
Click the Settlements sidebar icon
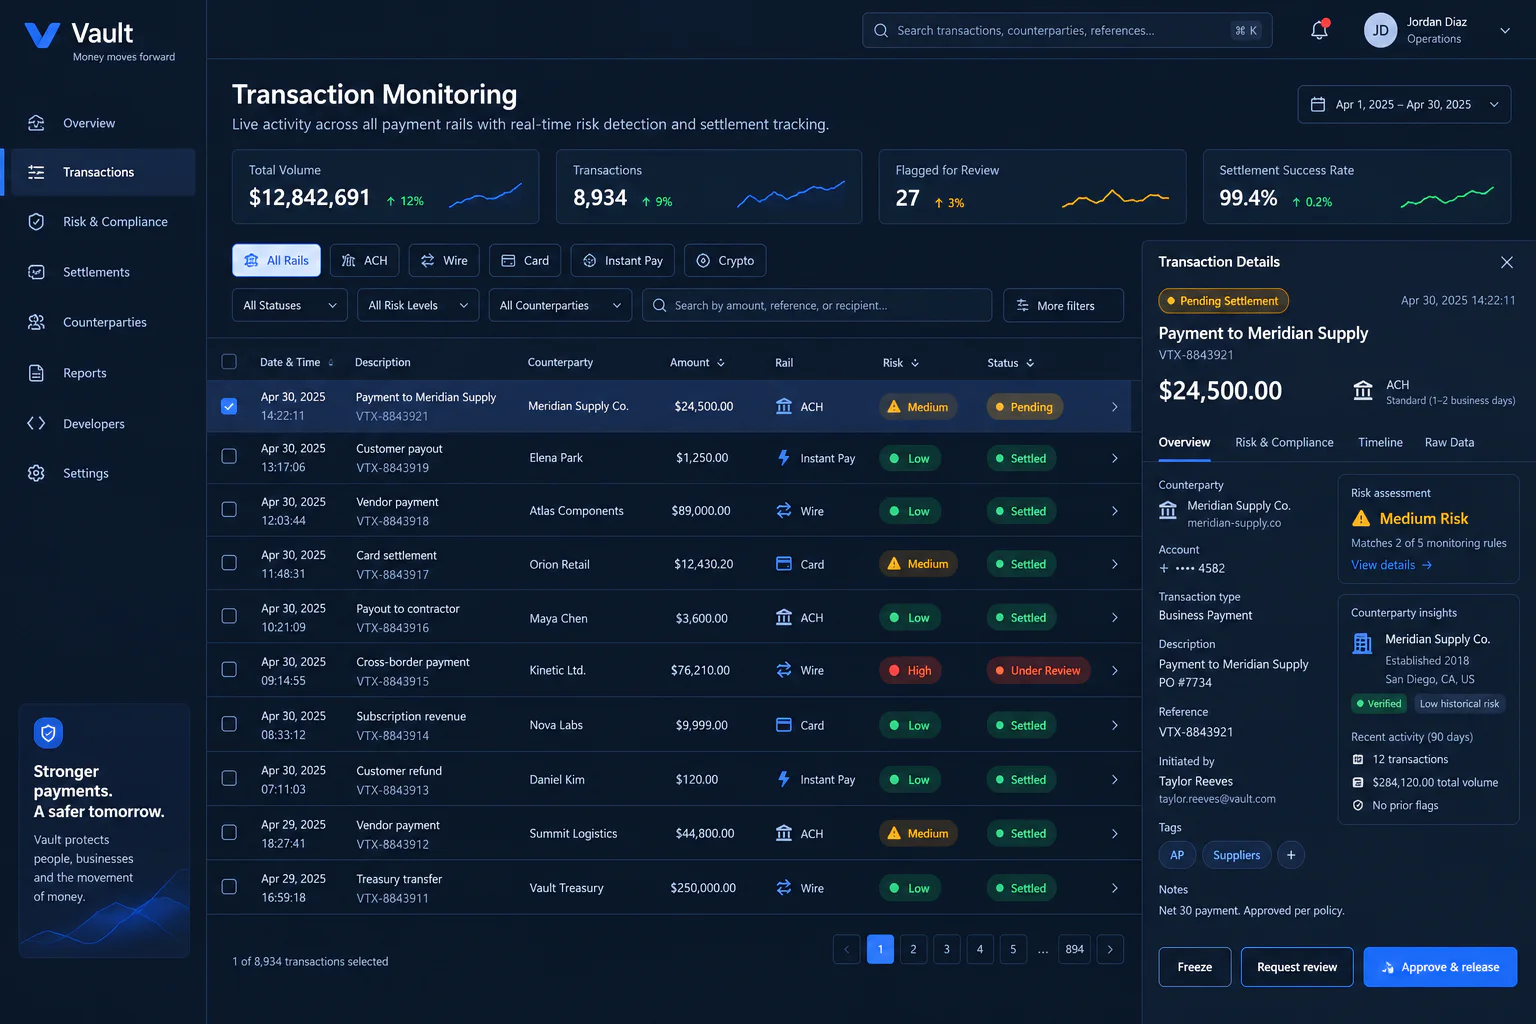pyautogui.click(x=36, y=272)
